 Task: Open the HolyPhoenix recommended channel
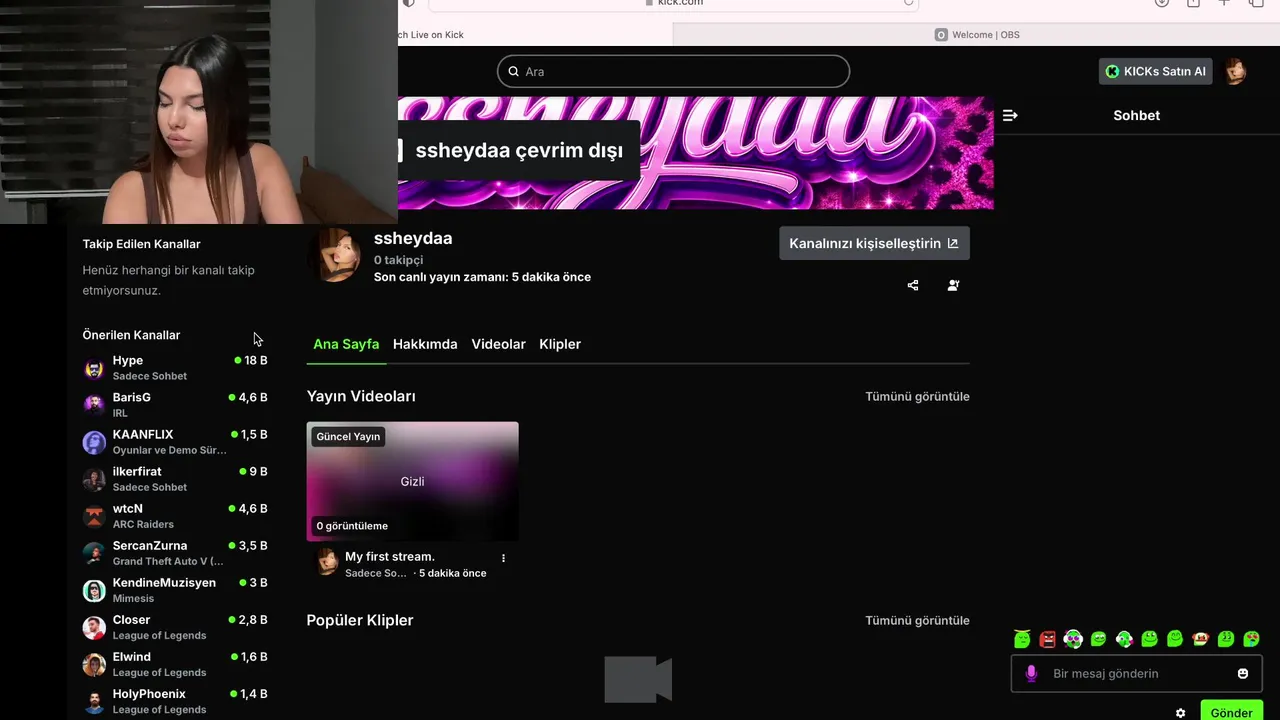click(x=175, y=701)
